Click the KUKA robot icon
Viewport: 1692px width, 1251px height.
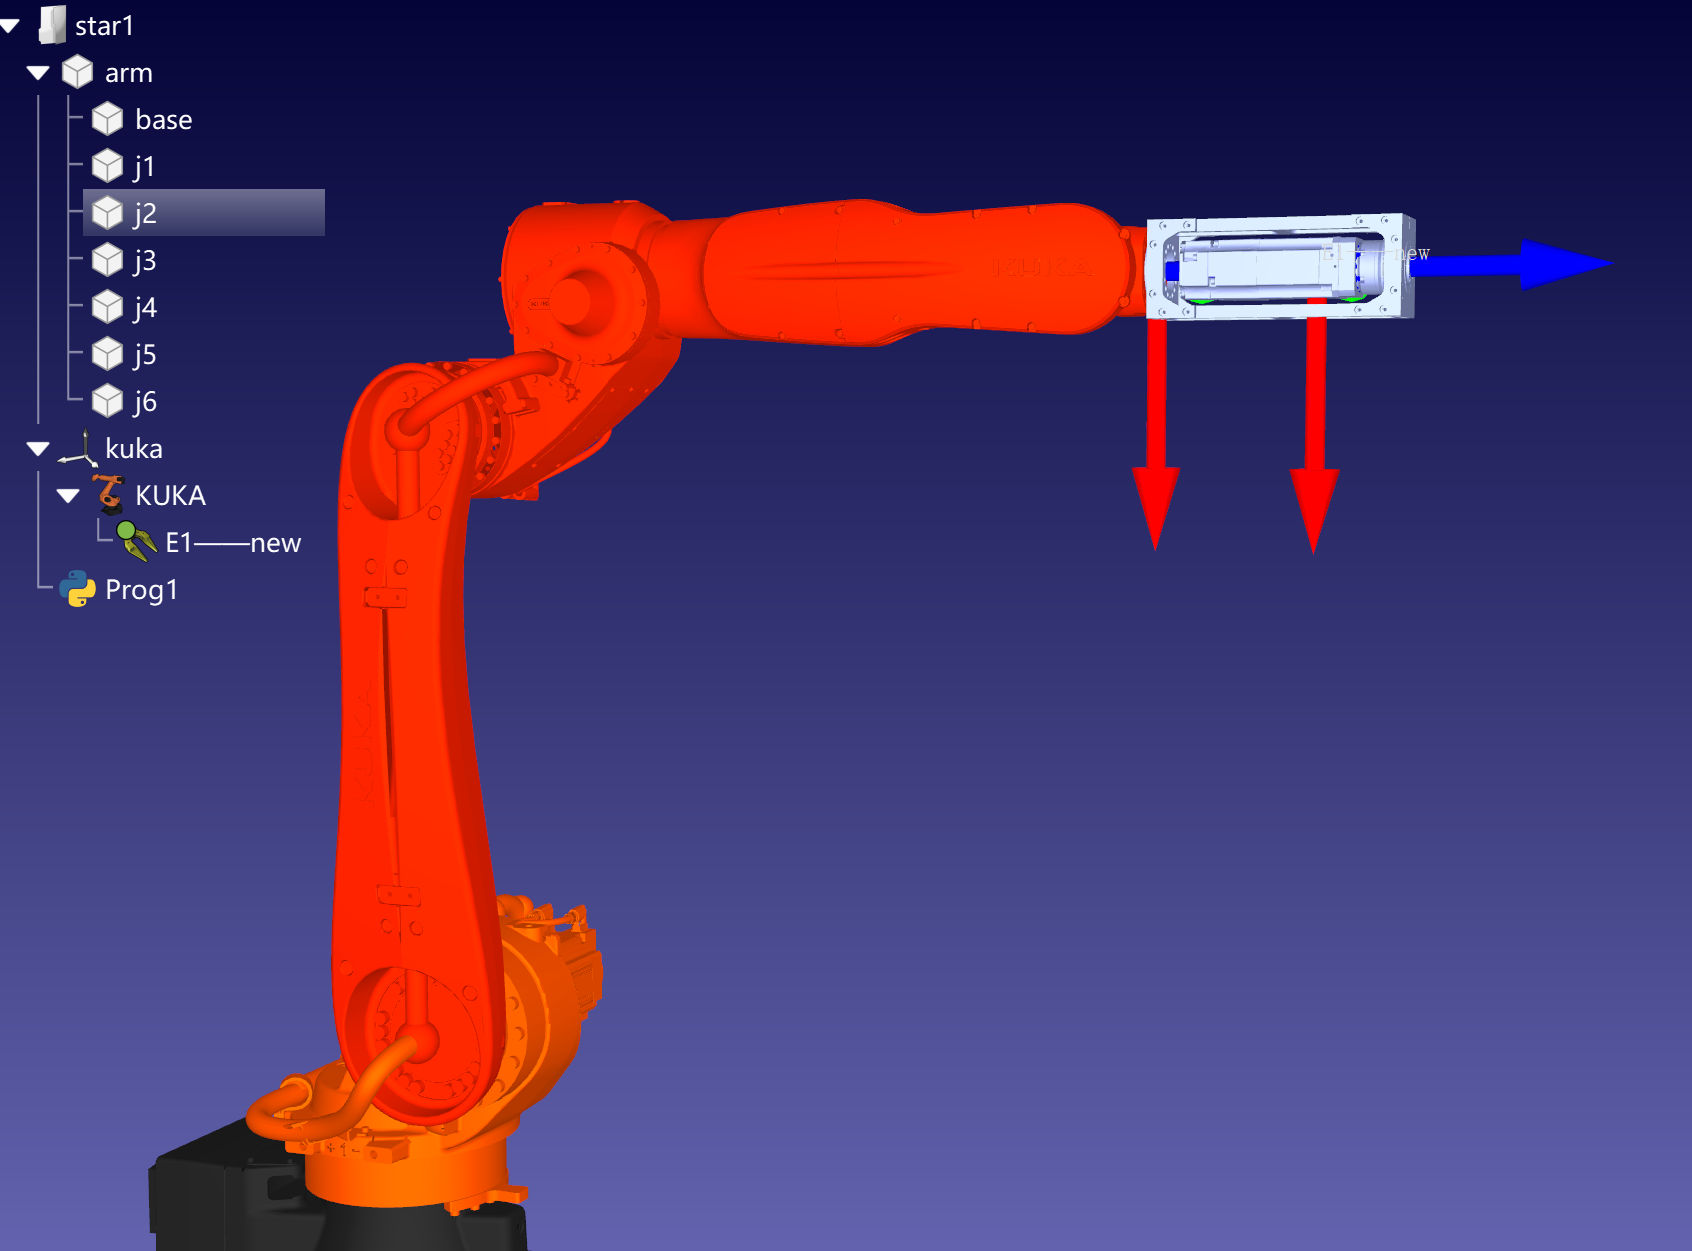coord(109,495)
